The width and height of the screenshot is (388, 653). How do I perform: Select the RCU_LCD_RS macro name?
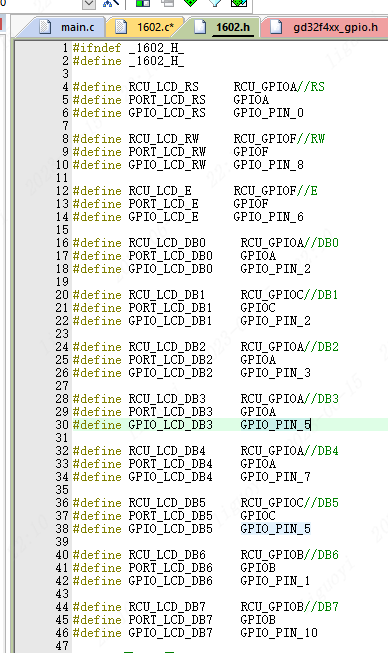coord(164,87)
